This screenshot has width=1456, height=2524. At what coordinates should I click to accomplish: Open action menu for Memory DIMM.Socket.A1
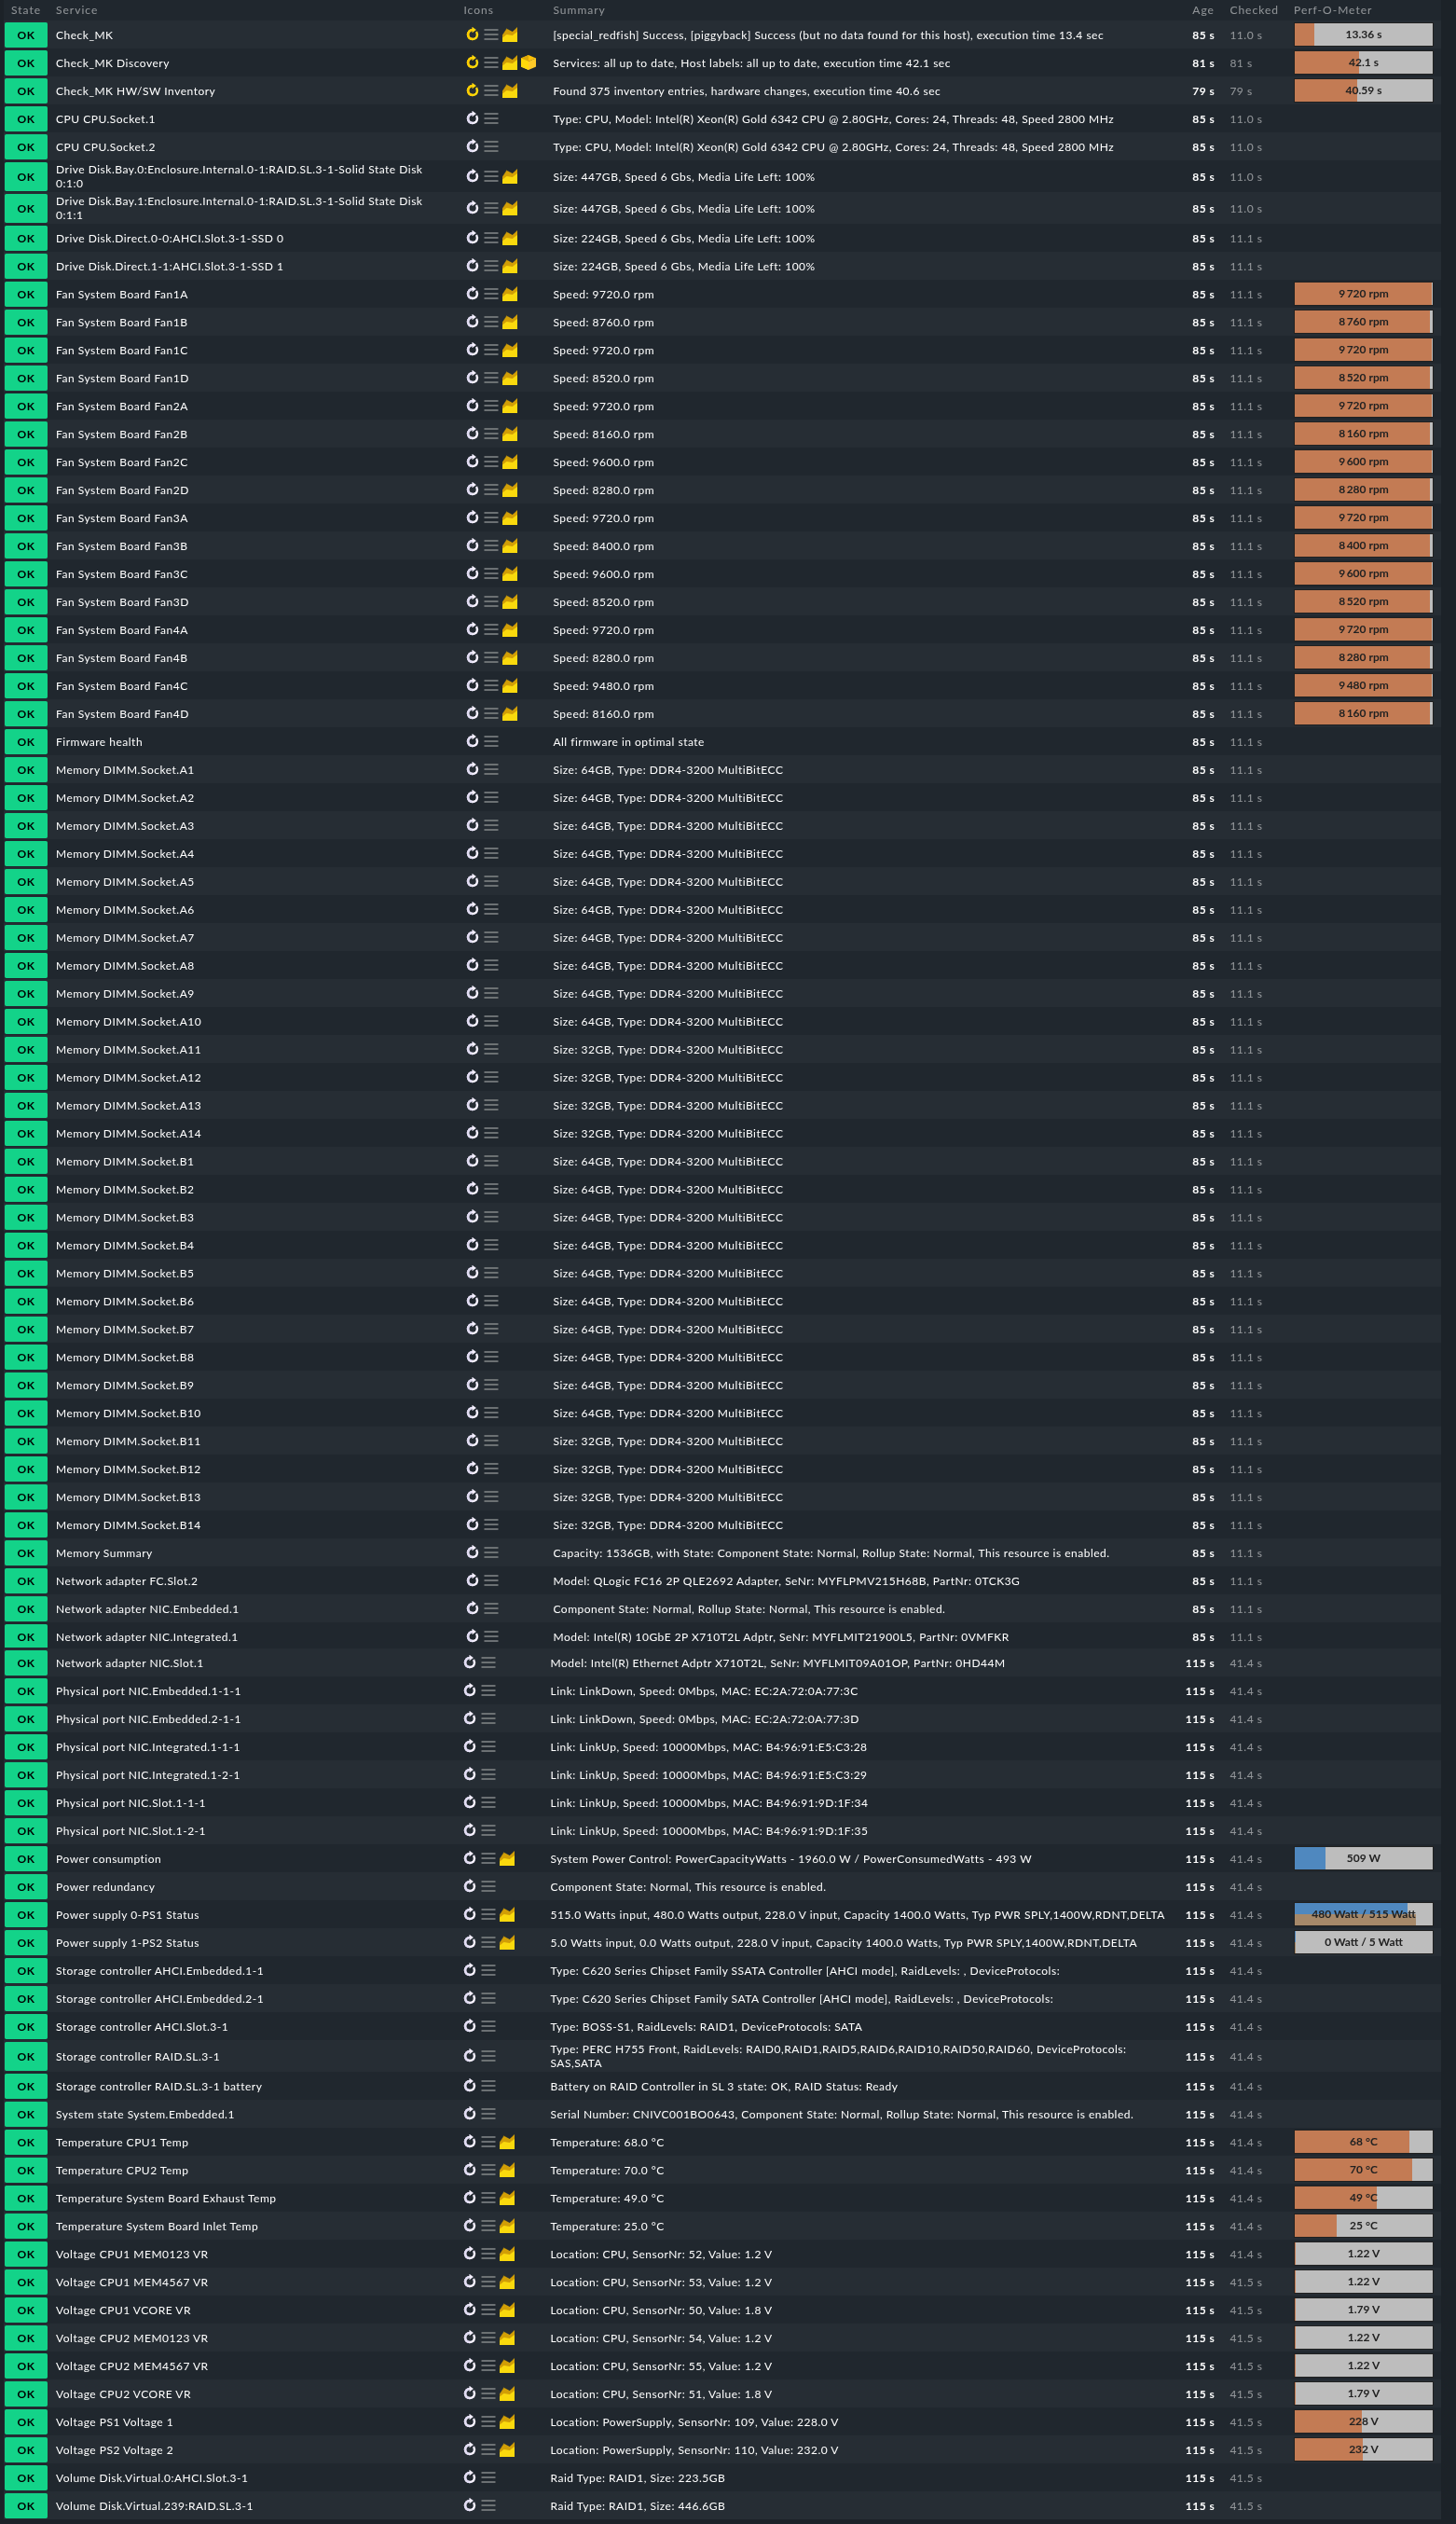click(491, 770)
